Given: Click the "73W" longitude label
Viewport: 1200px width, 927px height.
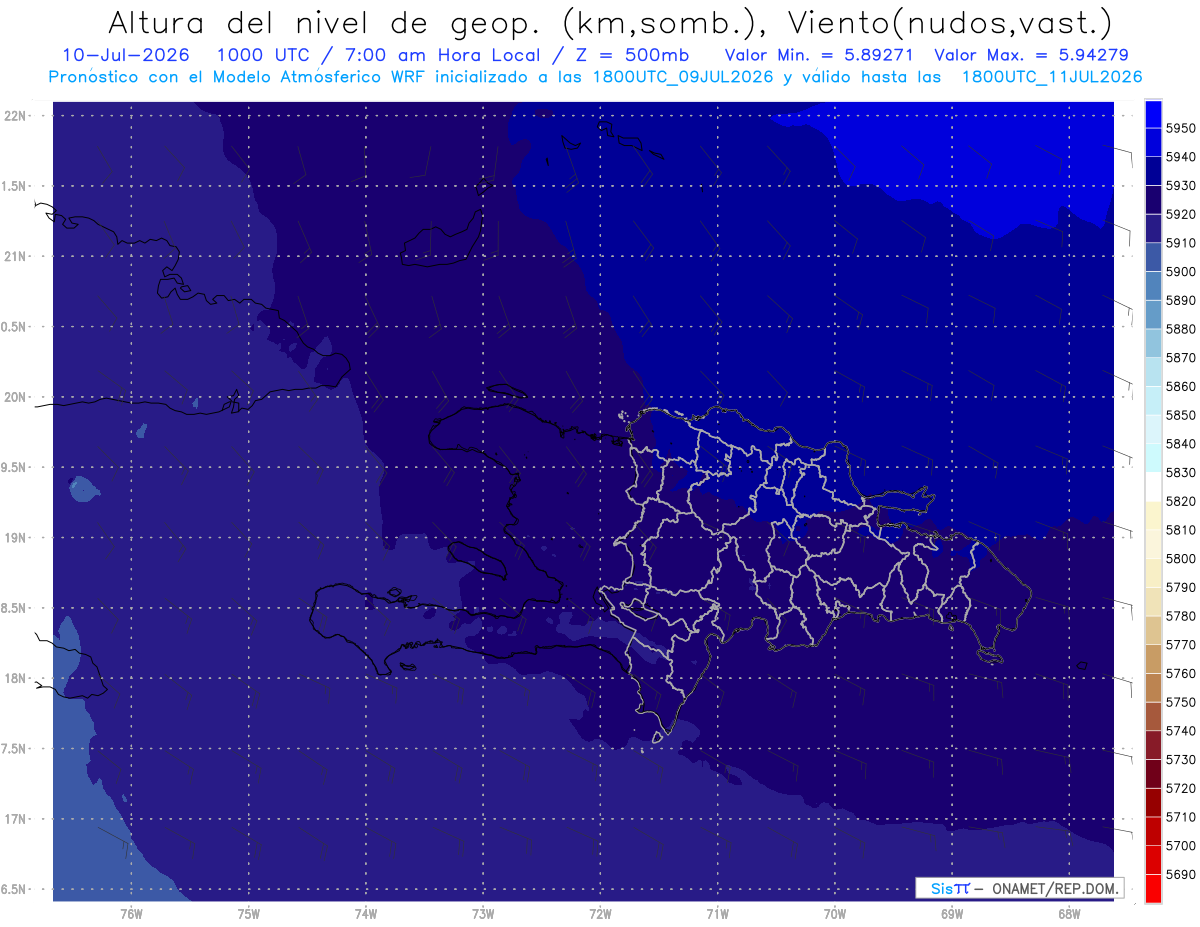Looking at the screenshot, I should tap(483, 914).
